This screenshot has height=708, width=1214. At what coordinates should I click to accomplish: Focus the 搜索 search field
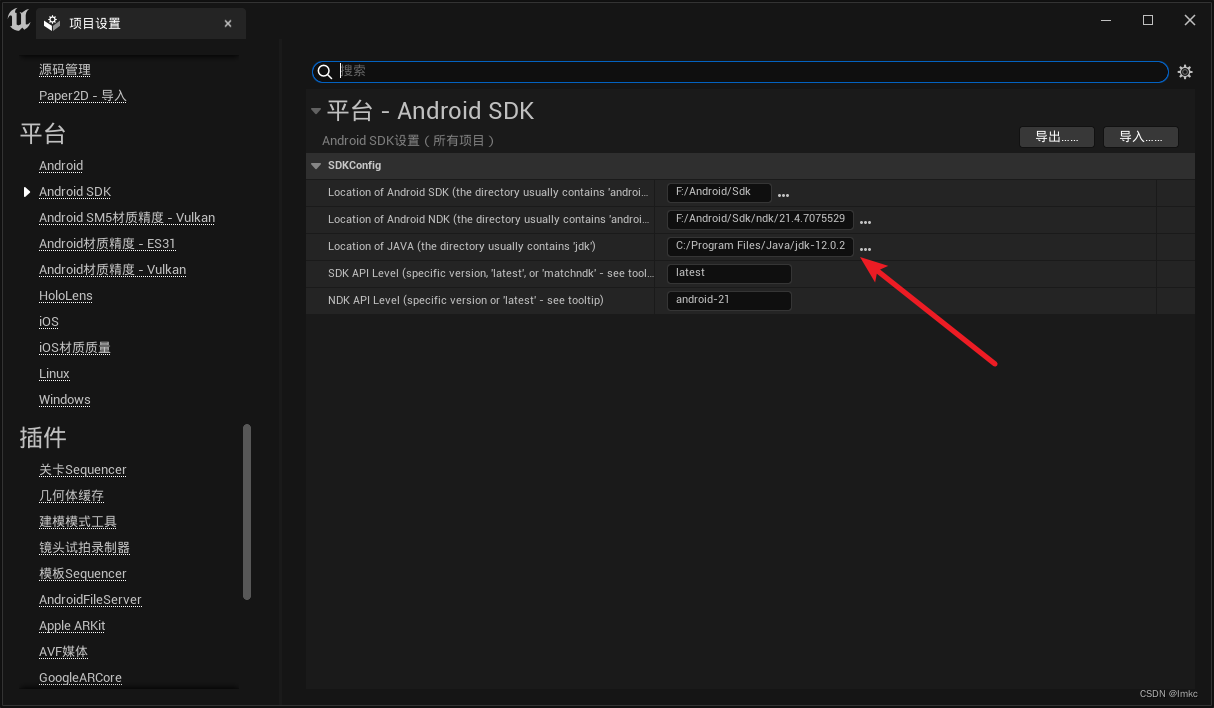pyautogui.click(x=740, y=71)
